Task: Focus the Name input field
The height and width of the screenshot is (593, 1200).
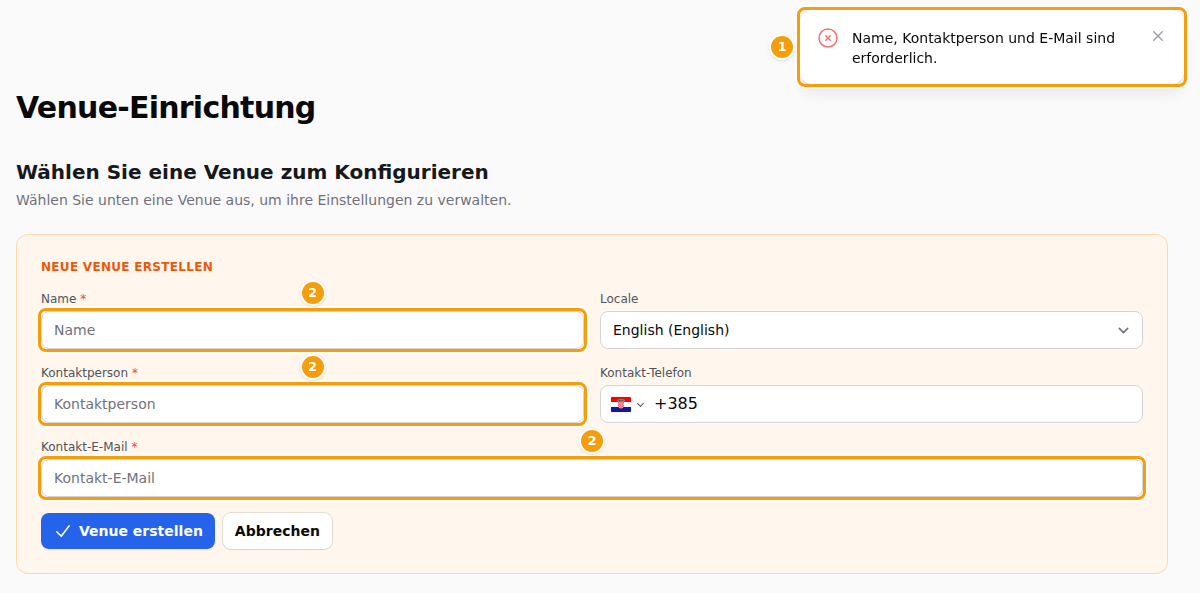Action: pyautogui.click(x=312, y=330)
